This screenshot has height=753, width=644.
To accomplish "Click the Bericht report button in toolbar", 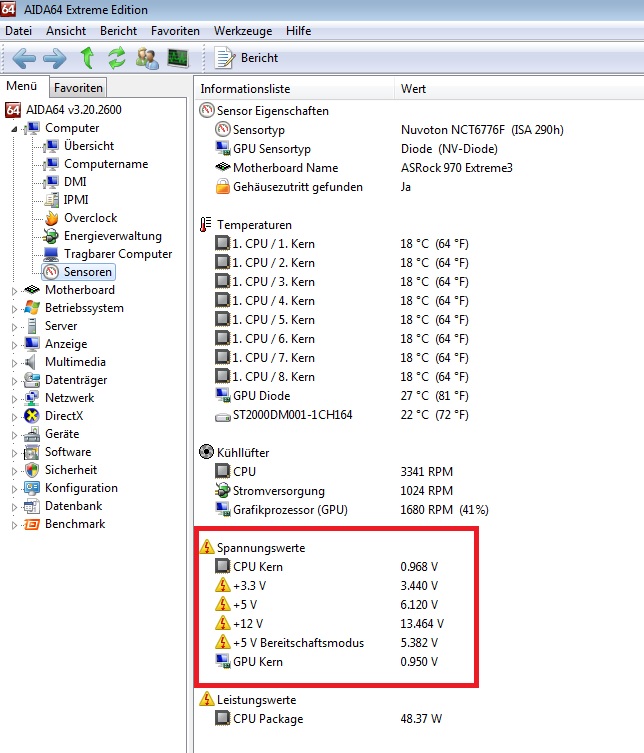I will pos(246,58).
